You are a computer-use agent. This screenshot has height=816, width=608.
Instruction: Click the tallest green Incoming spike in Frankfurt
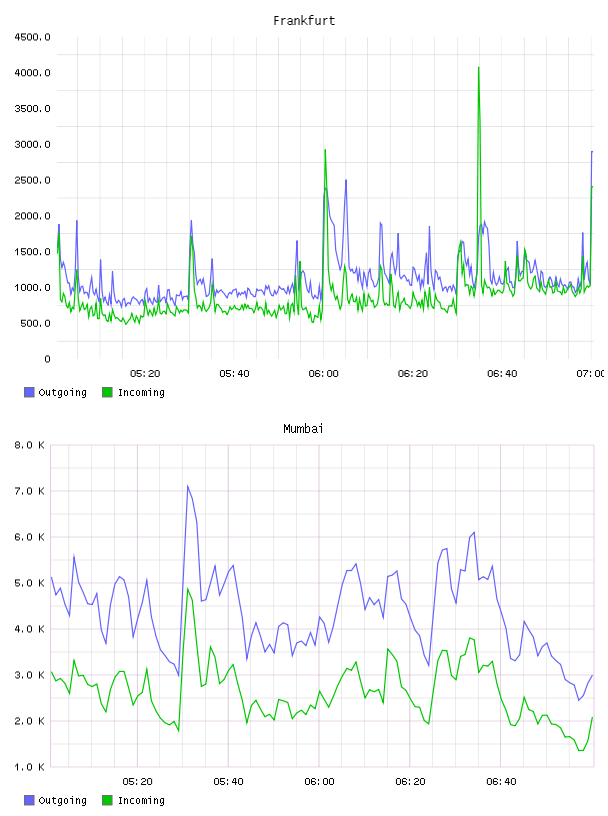coord(478,69)
